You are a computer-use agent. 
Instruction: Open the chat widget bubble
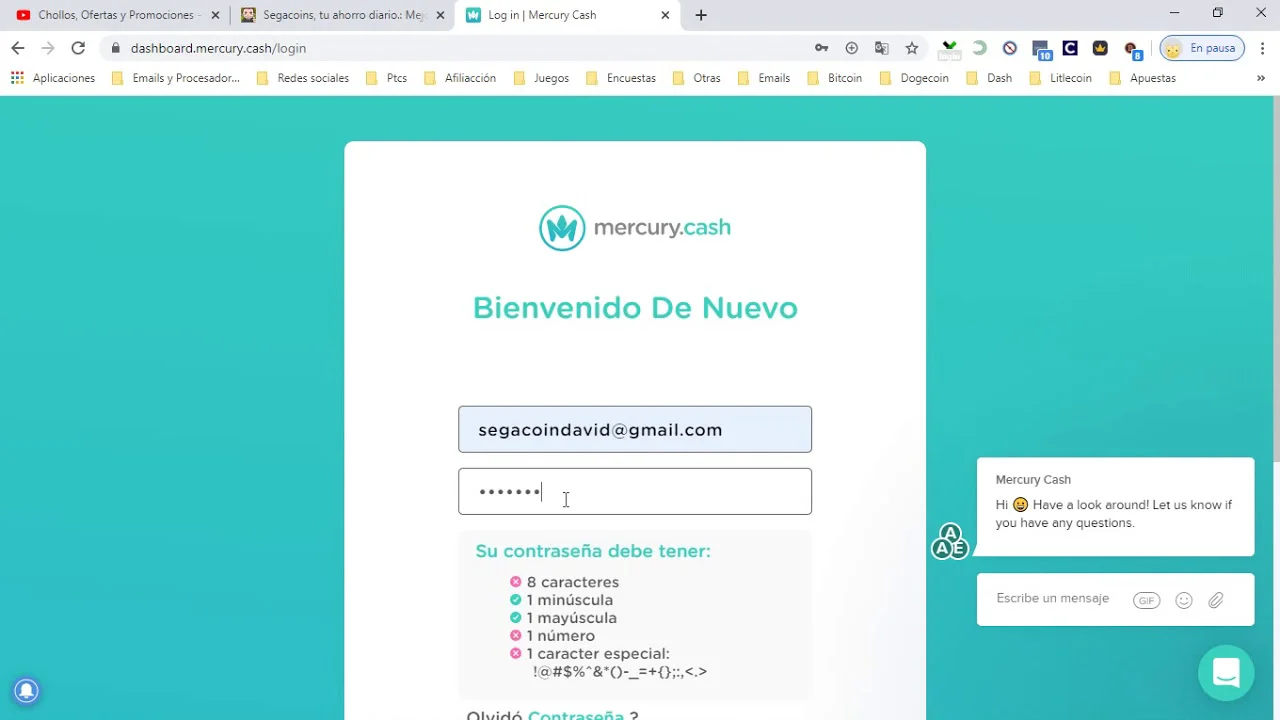[x=1225, y=673]
